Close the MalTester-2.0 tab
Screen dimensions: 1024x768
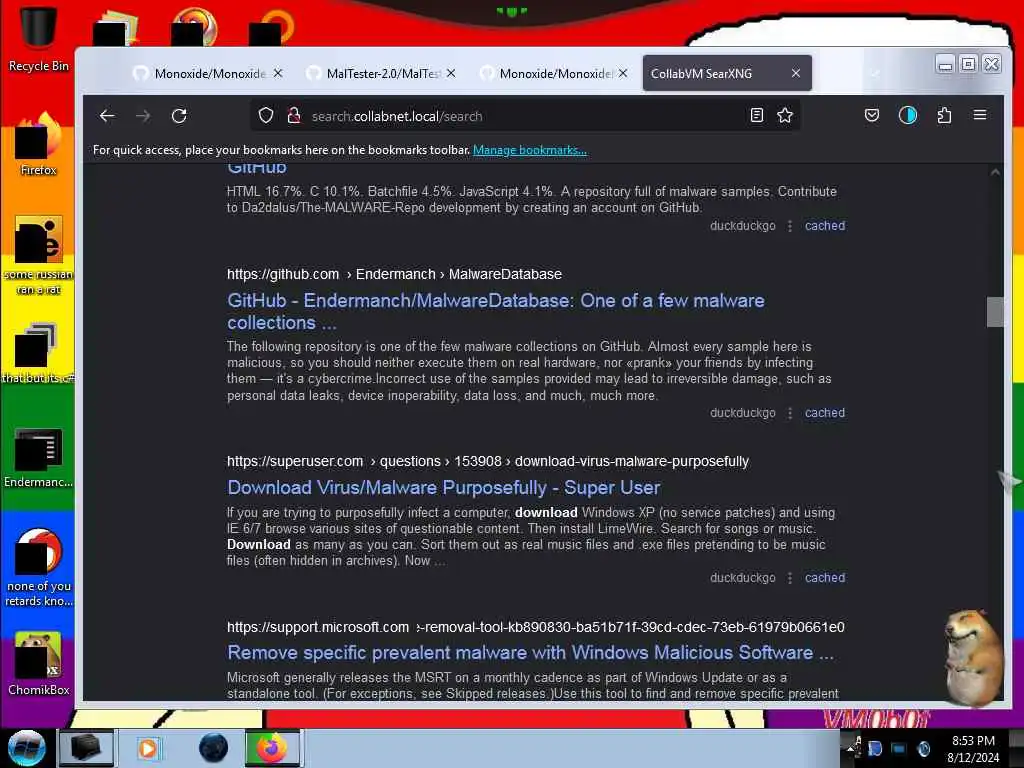451,73
